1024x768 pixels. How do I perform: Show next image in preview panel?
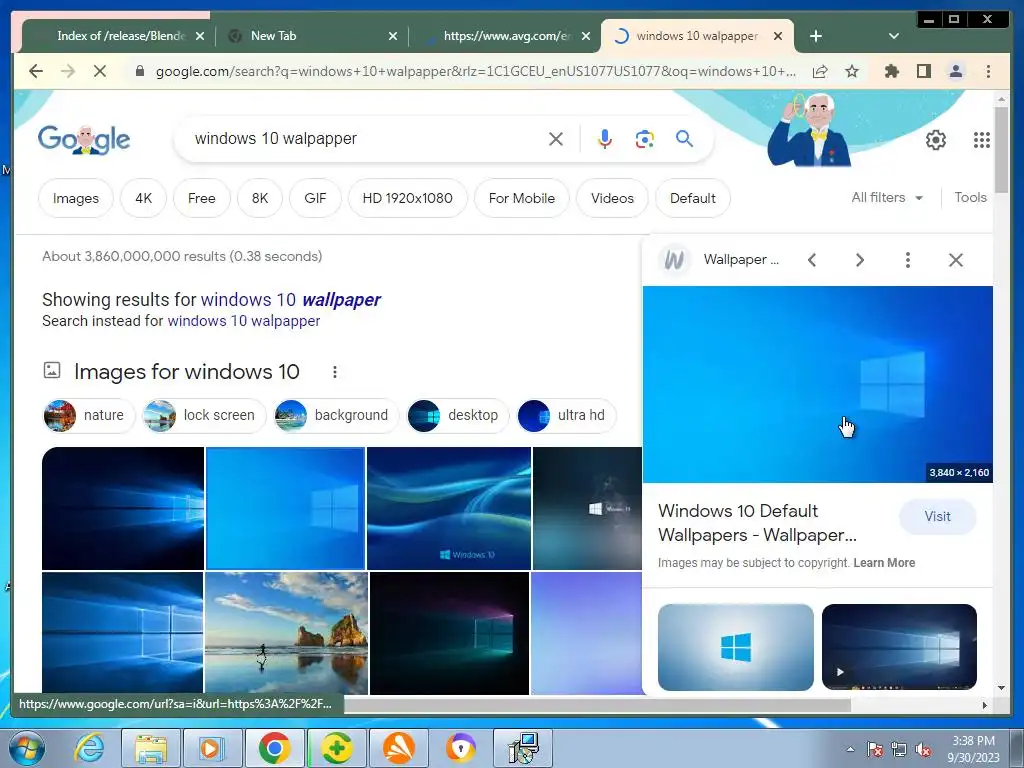(859, 260)
